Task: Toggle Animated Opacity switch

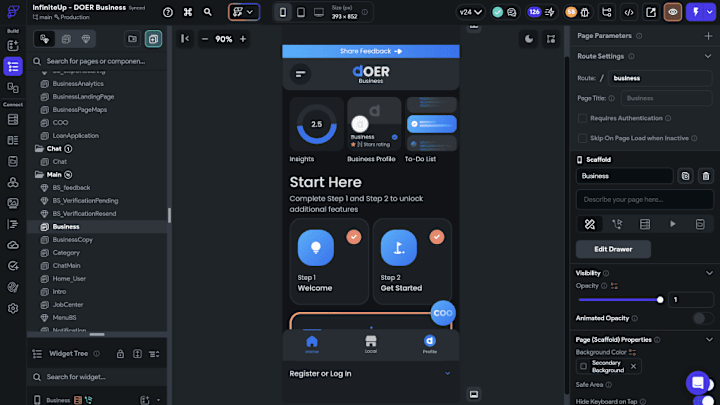Action: point(703,318)
